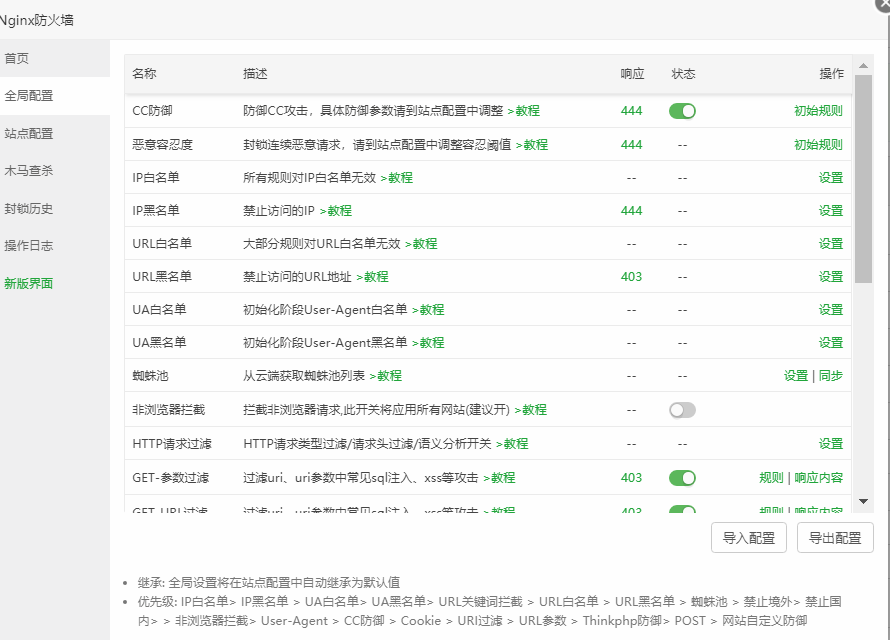Click the 响应 column header
Screen dimensions: 890x640
pyautogui.click(x=632, y=74)
